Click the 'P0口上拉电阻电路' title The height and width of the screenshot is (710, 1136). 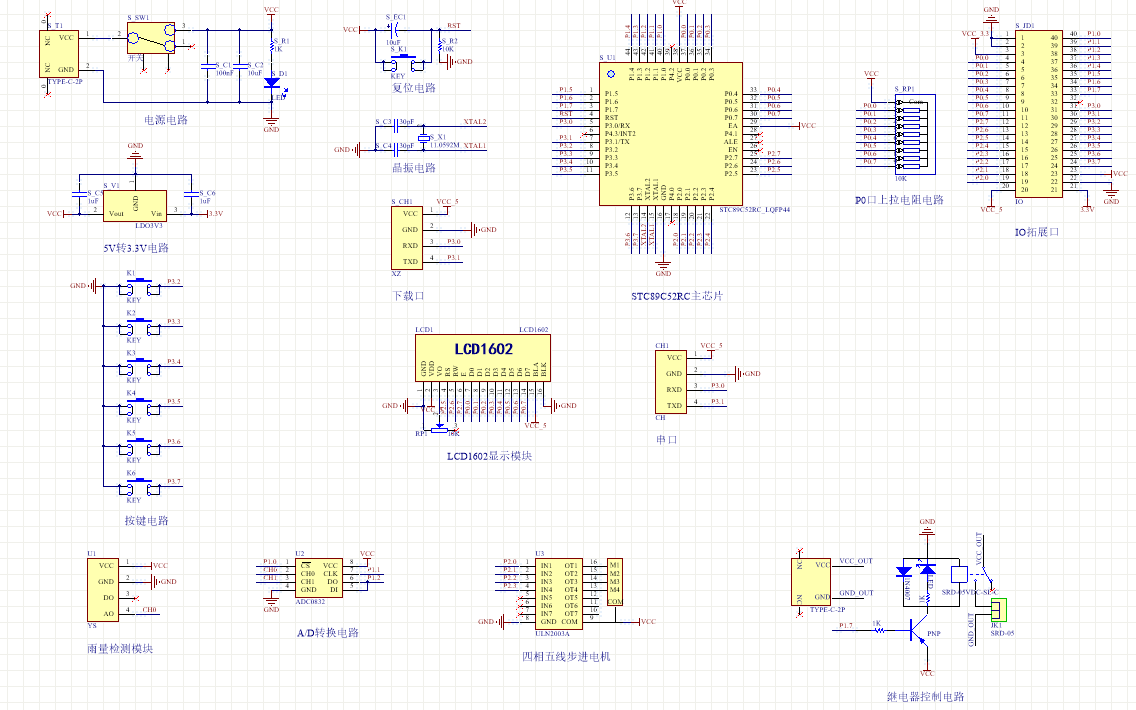tap(899, 200)
